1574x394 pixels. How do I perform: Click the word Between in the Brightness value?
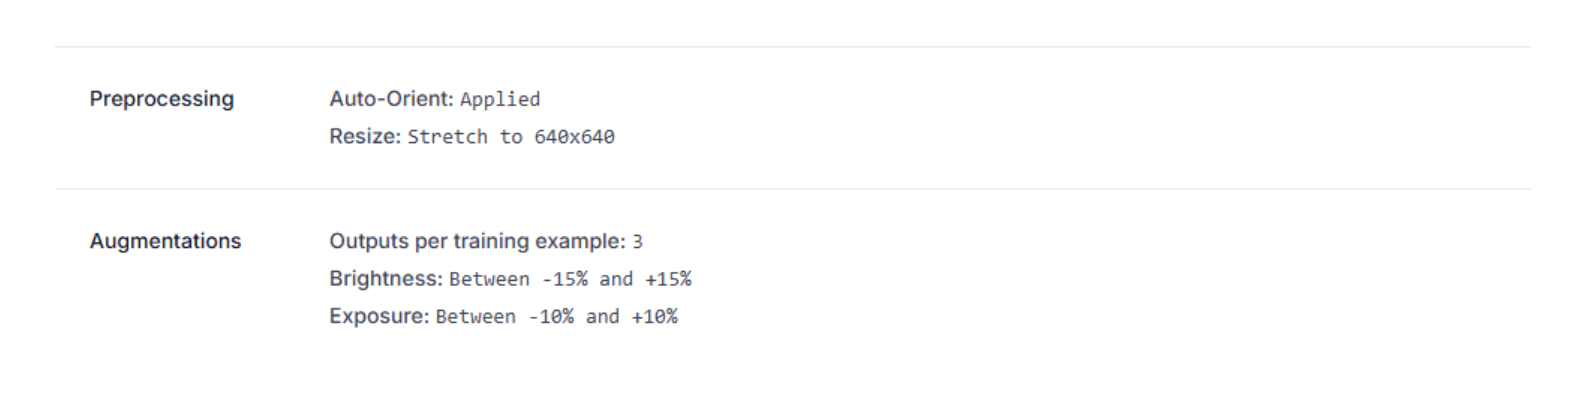click(489, 279)
